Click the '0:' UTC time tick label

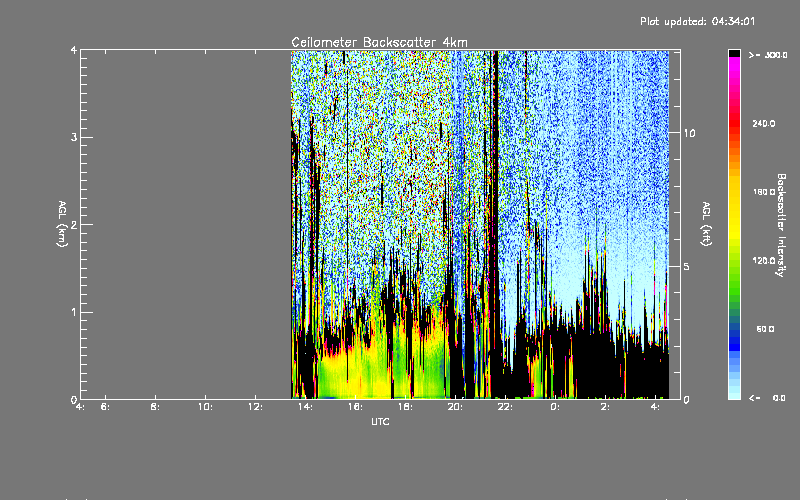(555, 407)
